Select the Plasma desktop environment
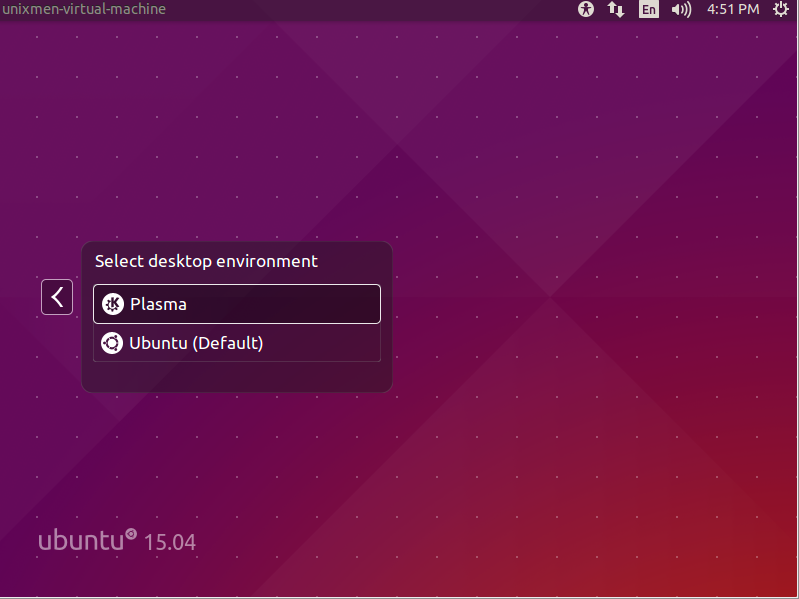The image size is (799, 599). (x=237, y=304)
